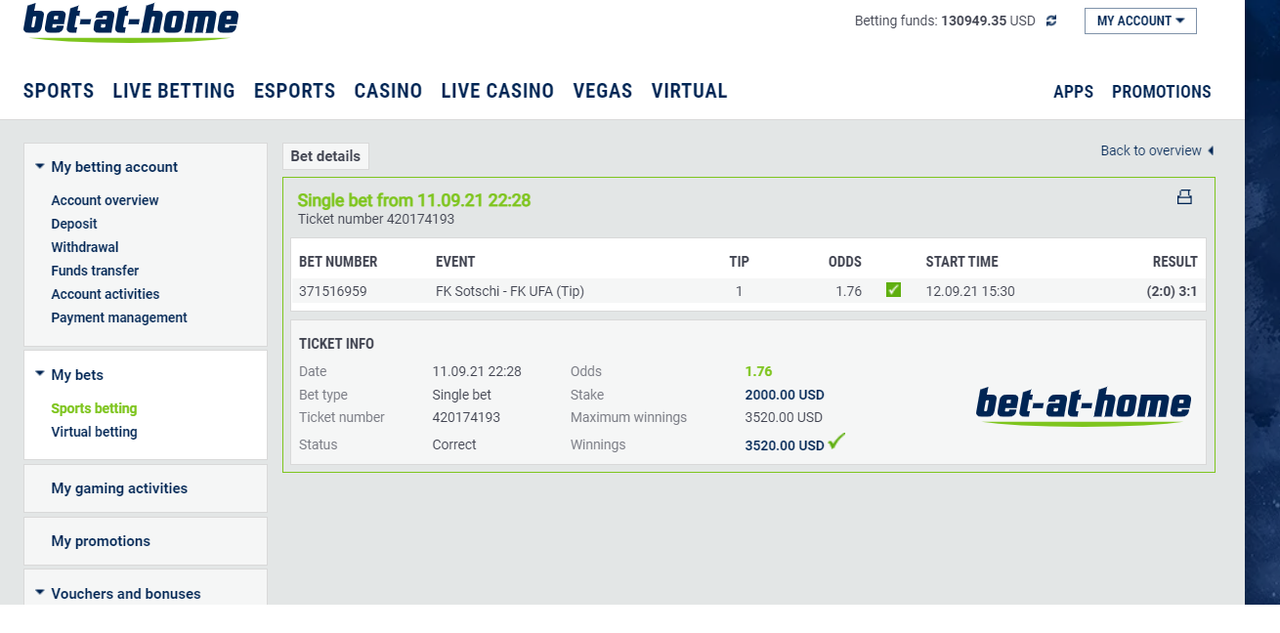Image resolution: width=1280 pixels, height=633 pixels.
Task: Click maximum winnings value 3520.00 USD
Action: [x=784, y=417]
